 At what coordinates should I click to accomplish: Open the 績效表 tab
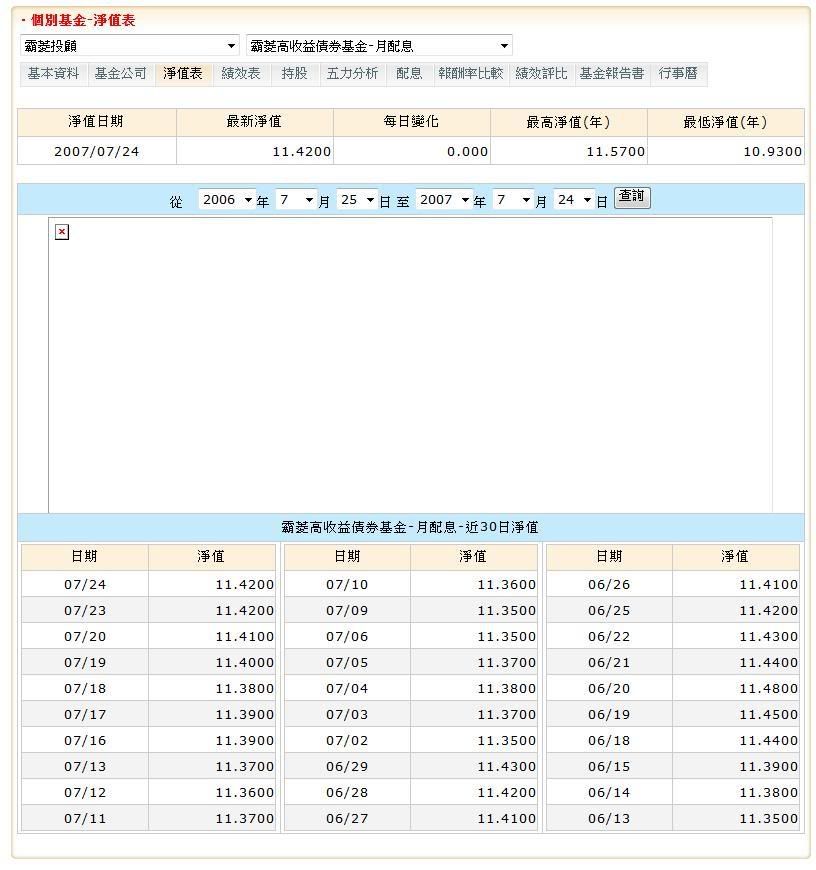pos(241,74)
